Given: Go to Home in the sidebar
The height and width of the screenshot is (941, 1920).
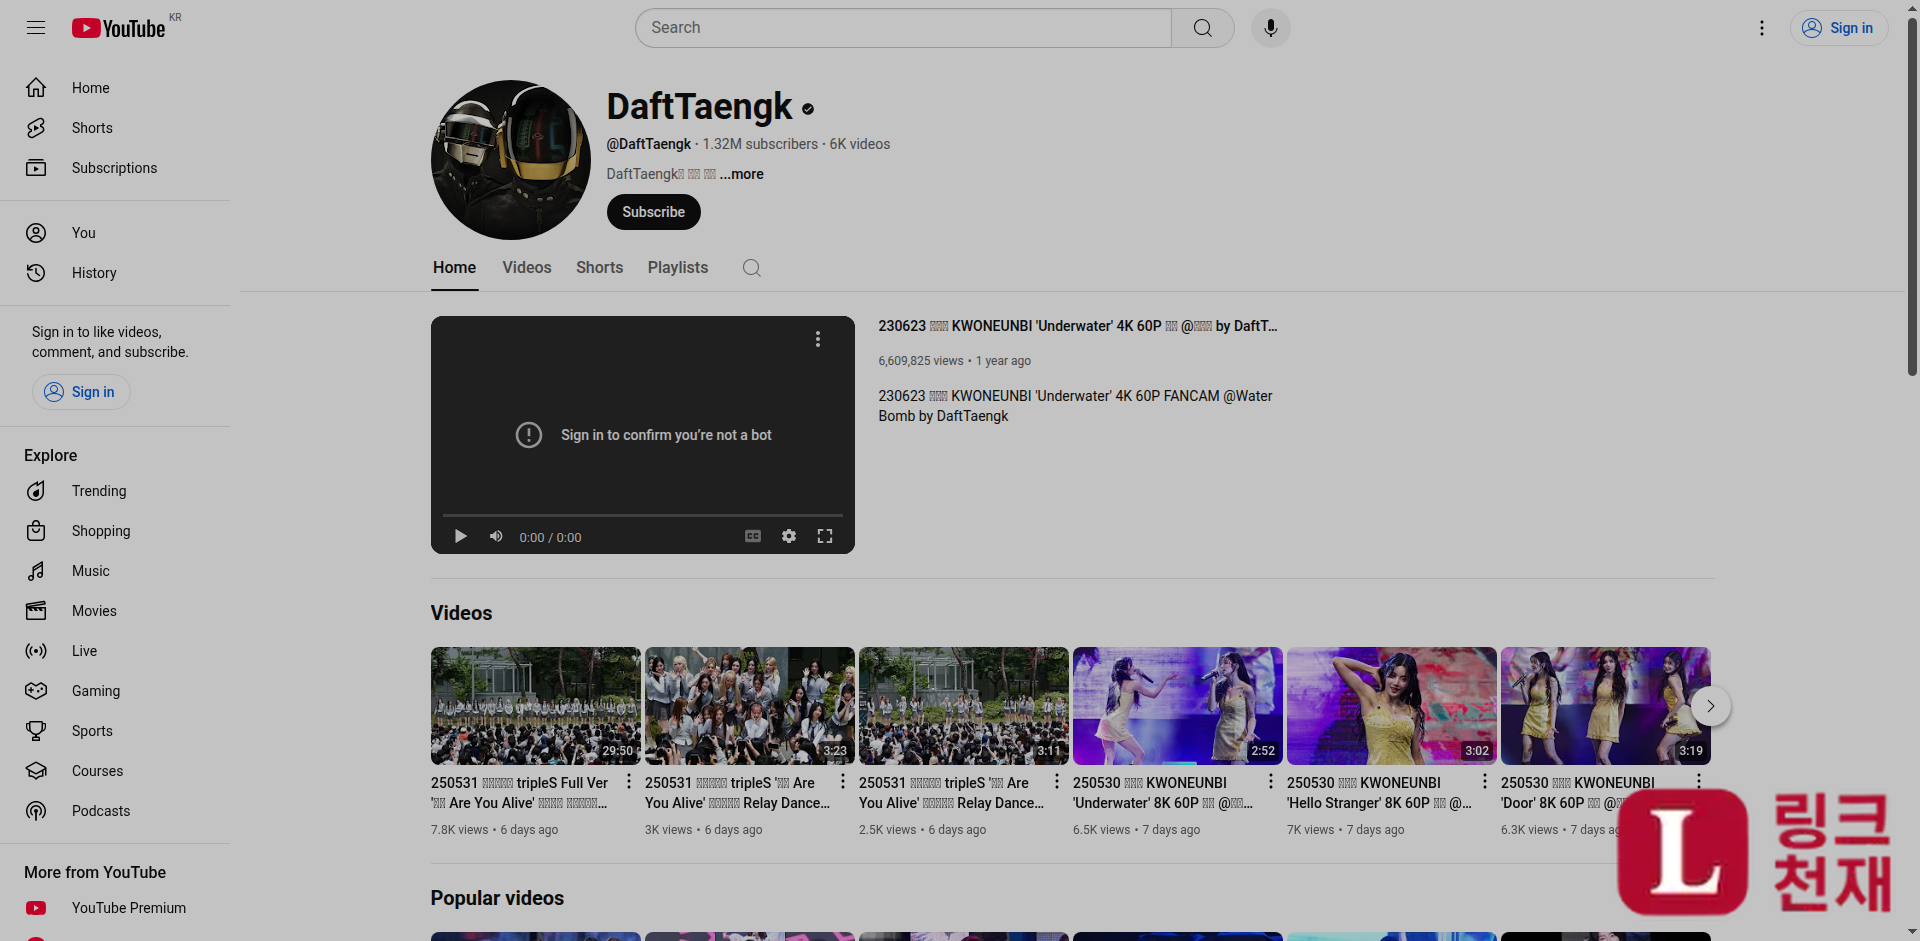Looking at the screenshot, I should [x=115, y=88].
